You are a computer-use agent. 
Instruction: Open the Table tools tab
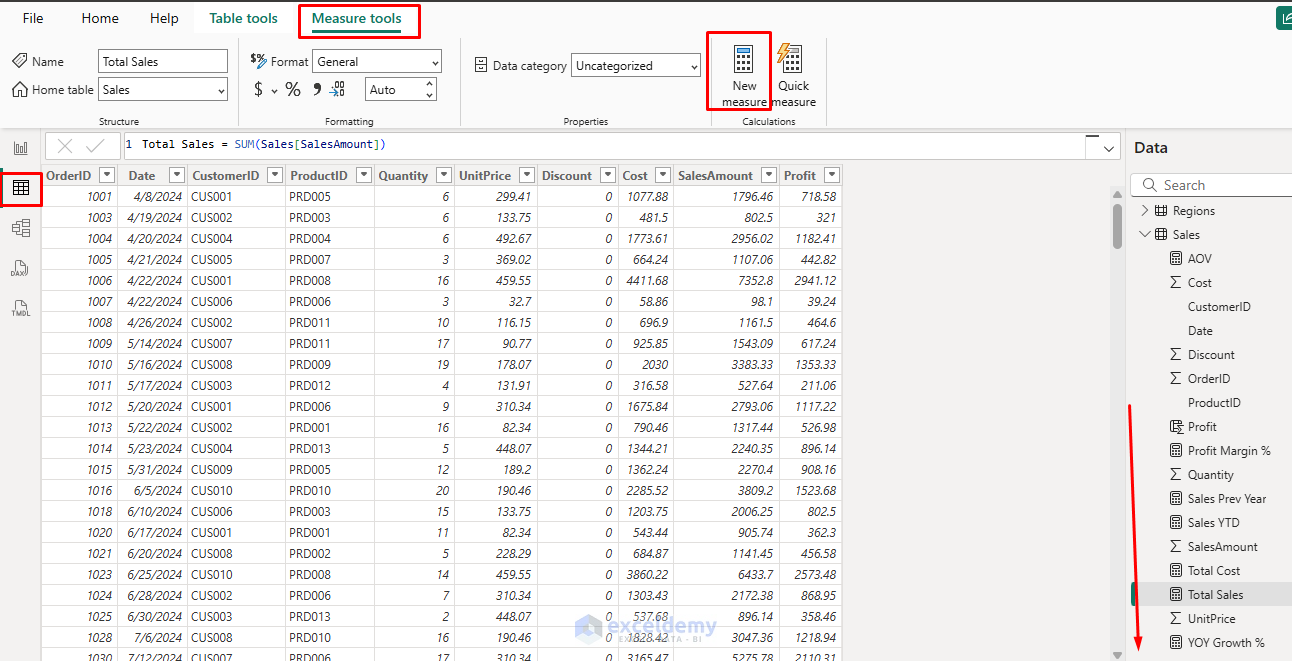(x=243, y=17)
